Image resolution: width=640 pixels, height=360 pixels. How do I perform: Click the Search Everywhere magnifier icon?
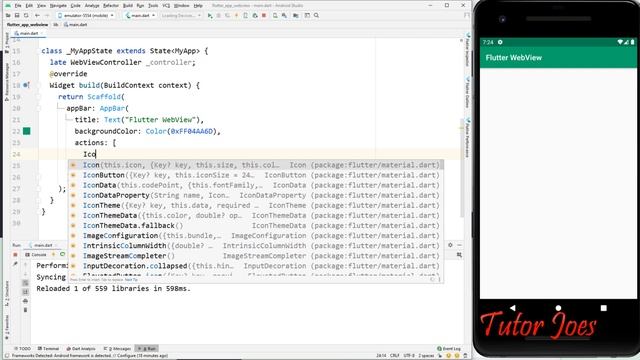pos(316,16)
